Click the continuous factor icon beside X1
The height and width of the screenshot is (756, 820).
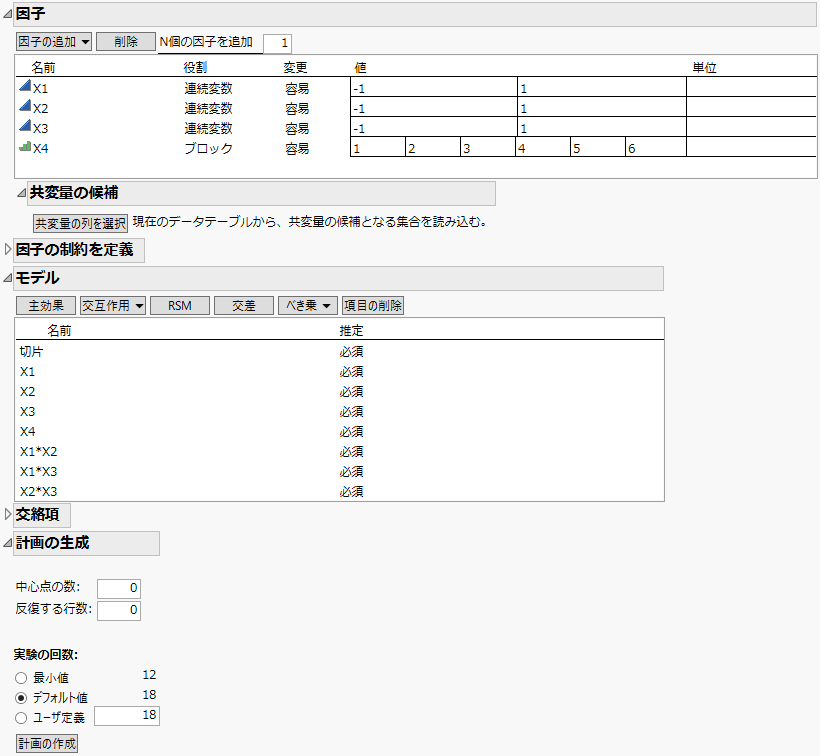coord(24,87)
